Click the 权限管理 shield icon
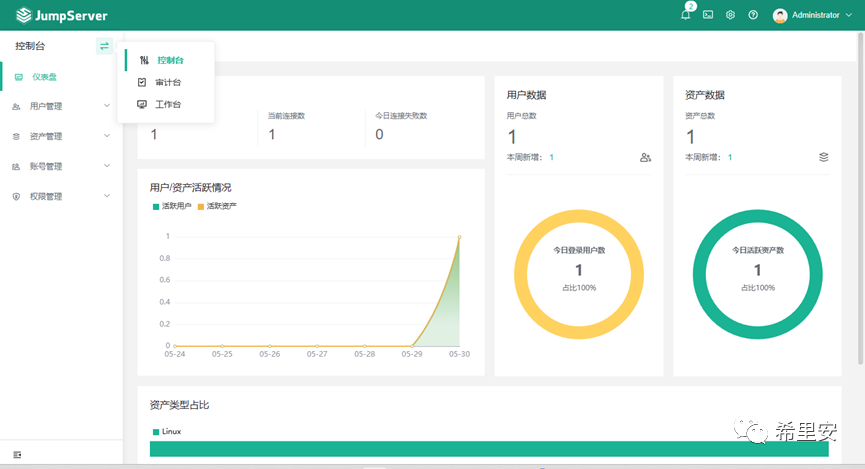865x469 pixels. pos(17,196)
